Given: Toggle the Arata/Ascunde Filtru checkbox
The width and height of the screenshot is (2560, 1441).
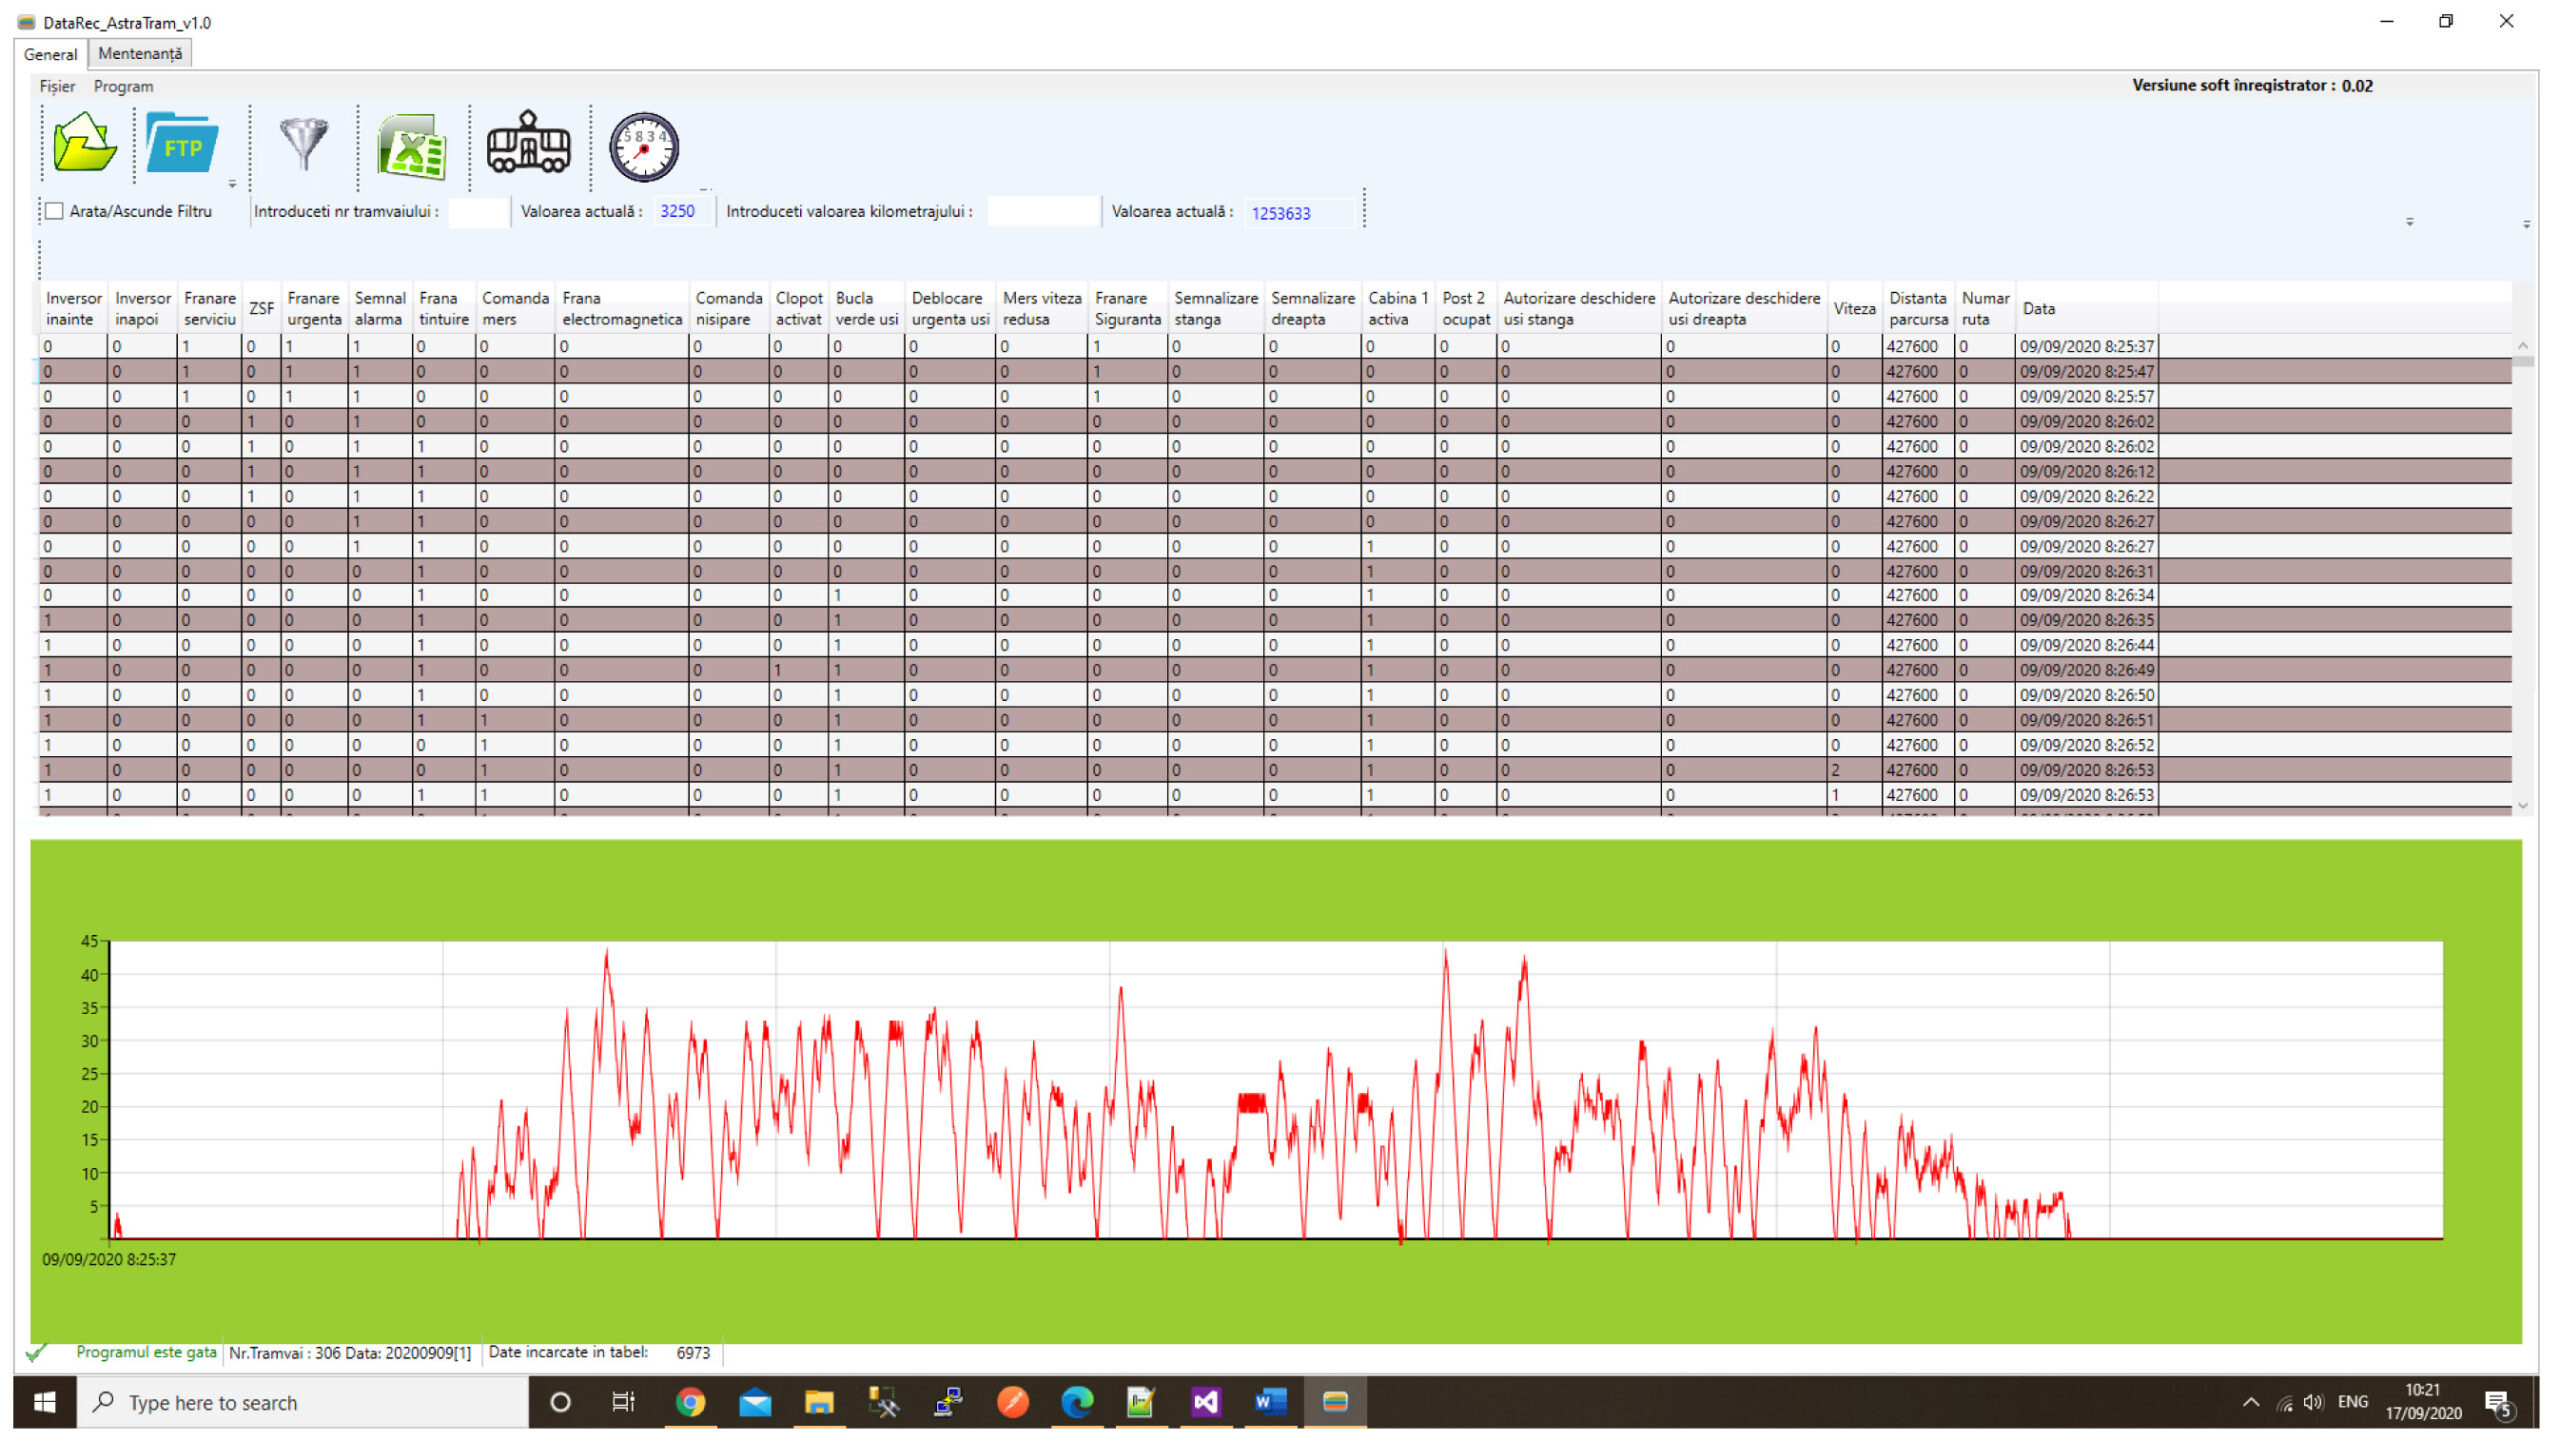Looking at the screenshot, I should 55,211.
